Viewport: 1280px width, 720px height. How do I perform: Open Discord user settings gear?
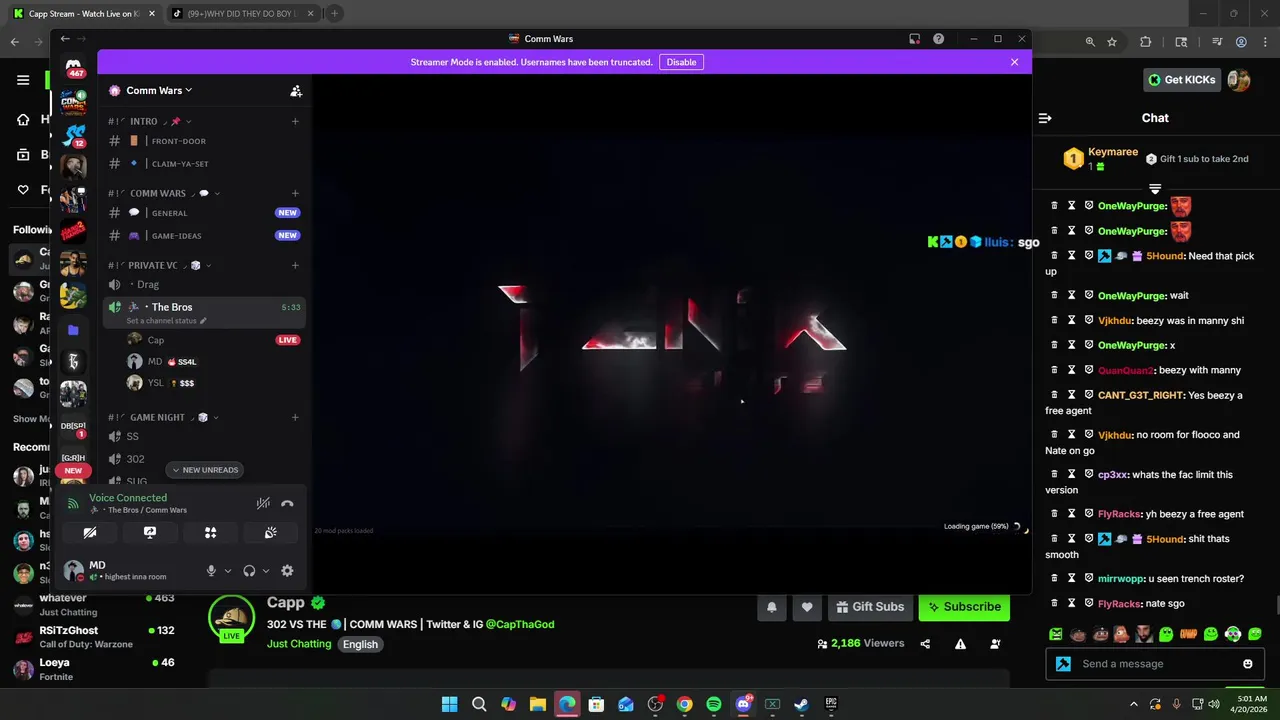287,571
